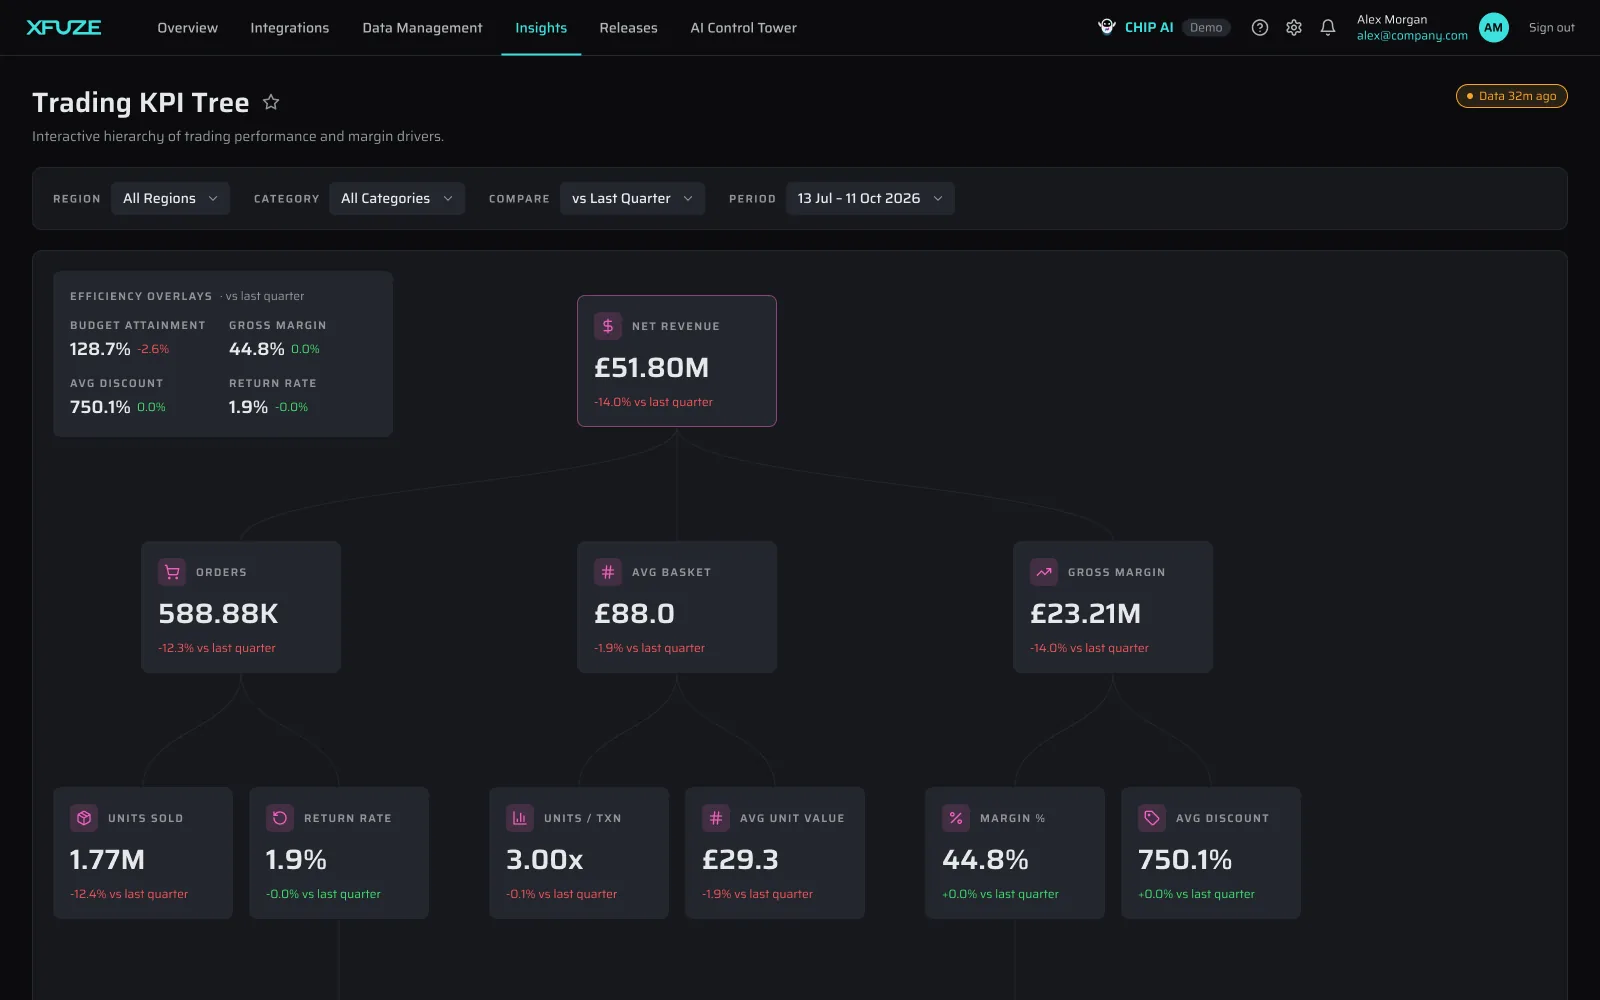The width and height of the screenshot is (1600, 1000).
Task: Click the £23.21M Gross Margin value
Action: pyautogui.click(x=1085, y=613)
